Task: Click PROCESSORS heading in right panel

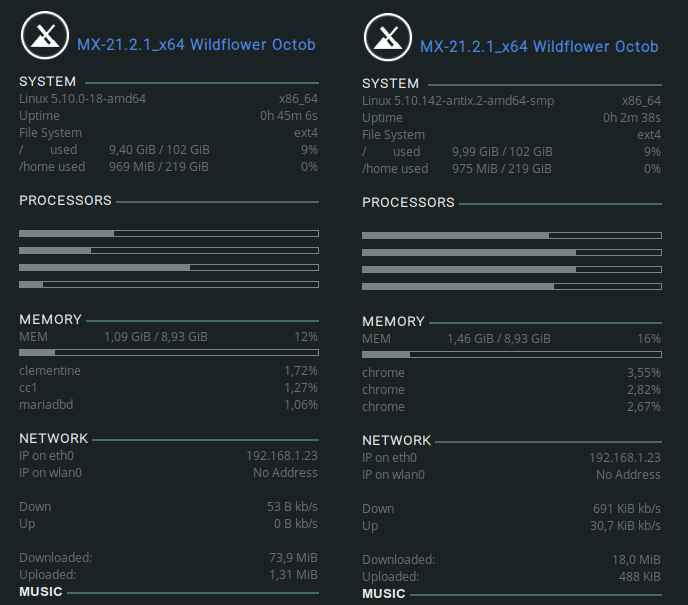Action: coord(408,203)
